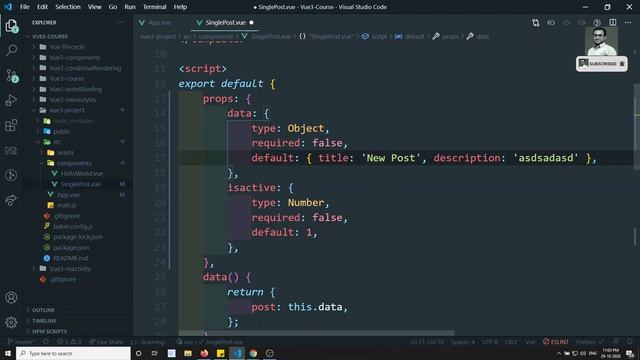Open the Windows Start menu

8,353
